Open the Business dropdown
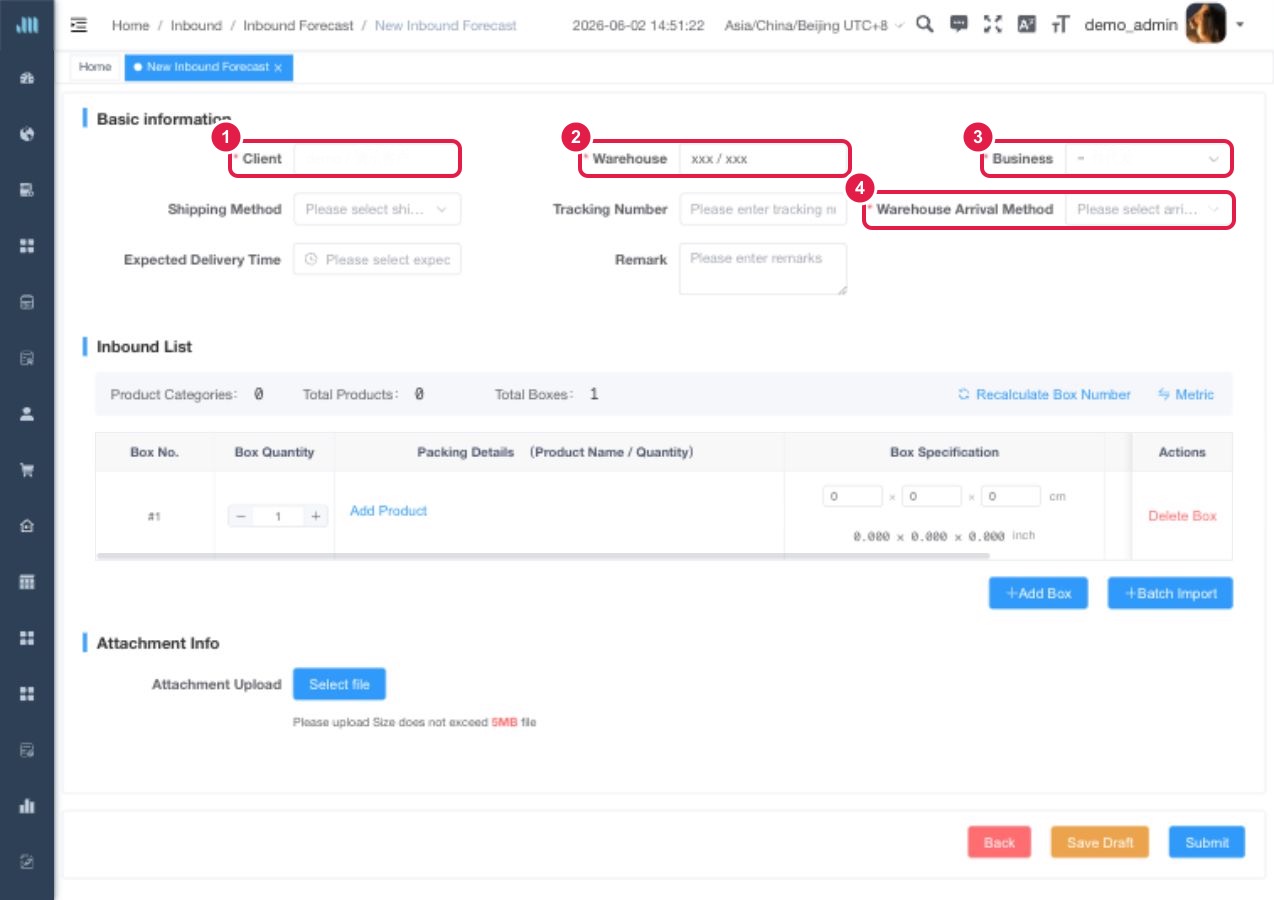This screenshot has height=900, width=1274. (1148, 159)
